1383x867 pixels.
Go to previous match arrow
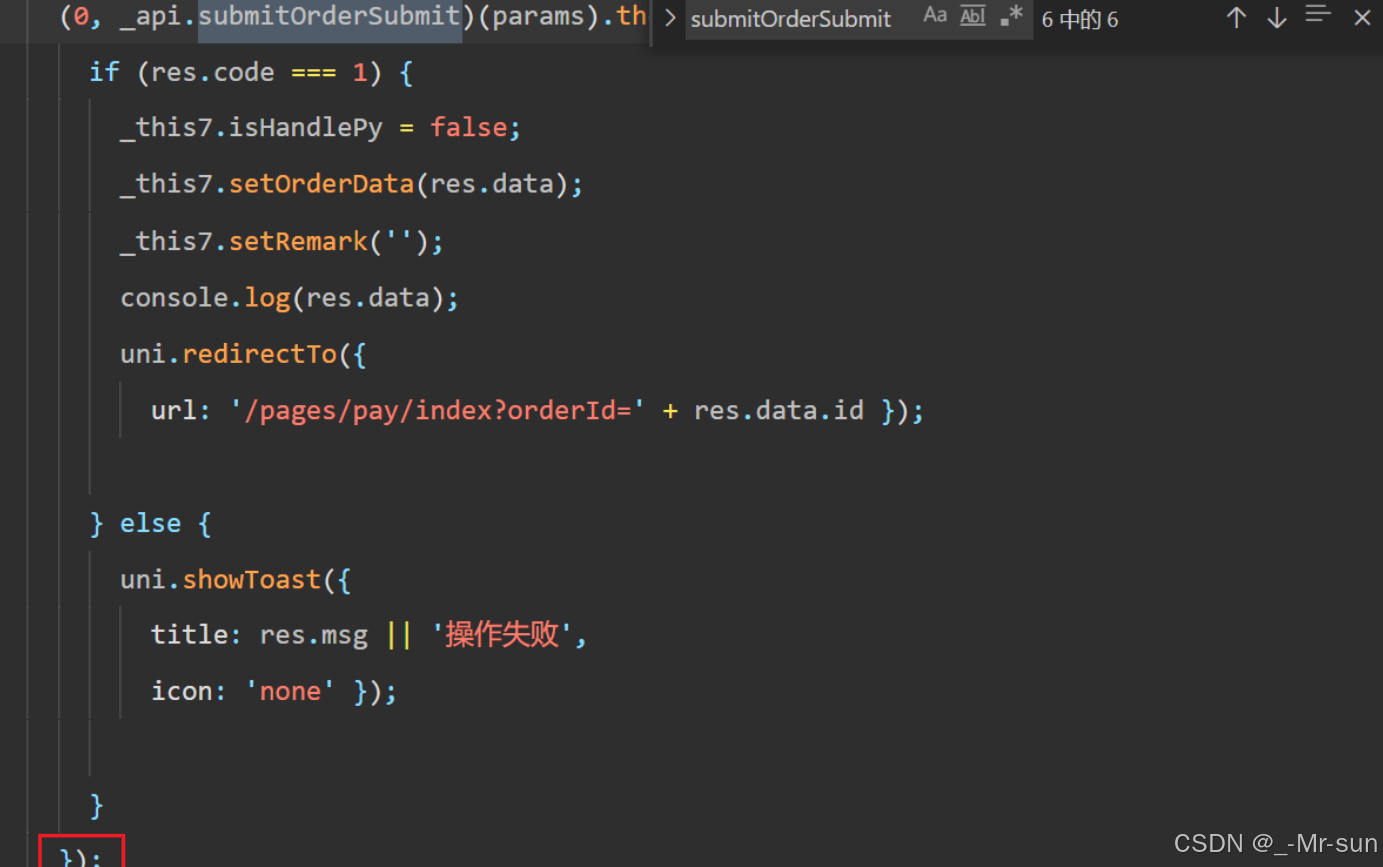click(1236, 18)
